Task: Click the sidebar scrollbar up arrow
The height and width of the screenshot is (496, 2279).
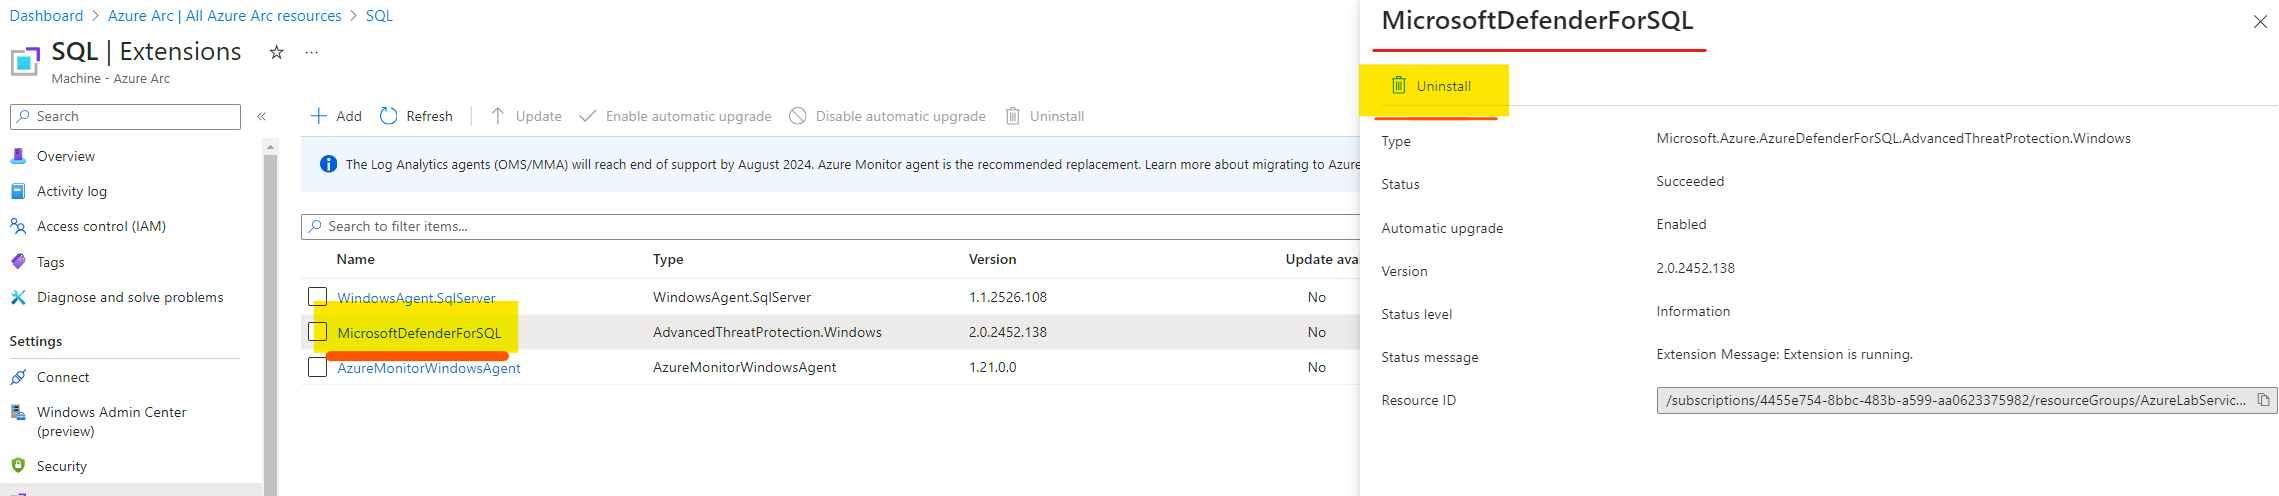Action: click(x=270, y=147)
